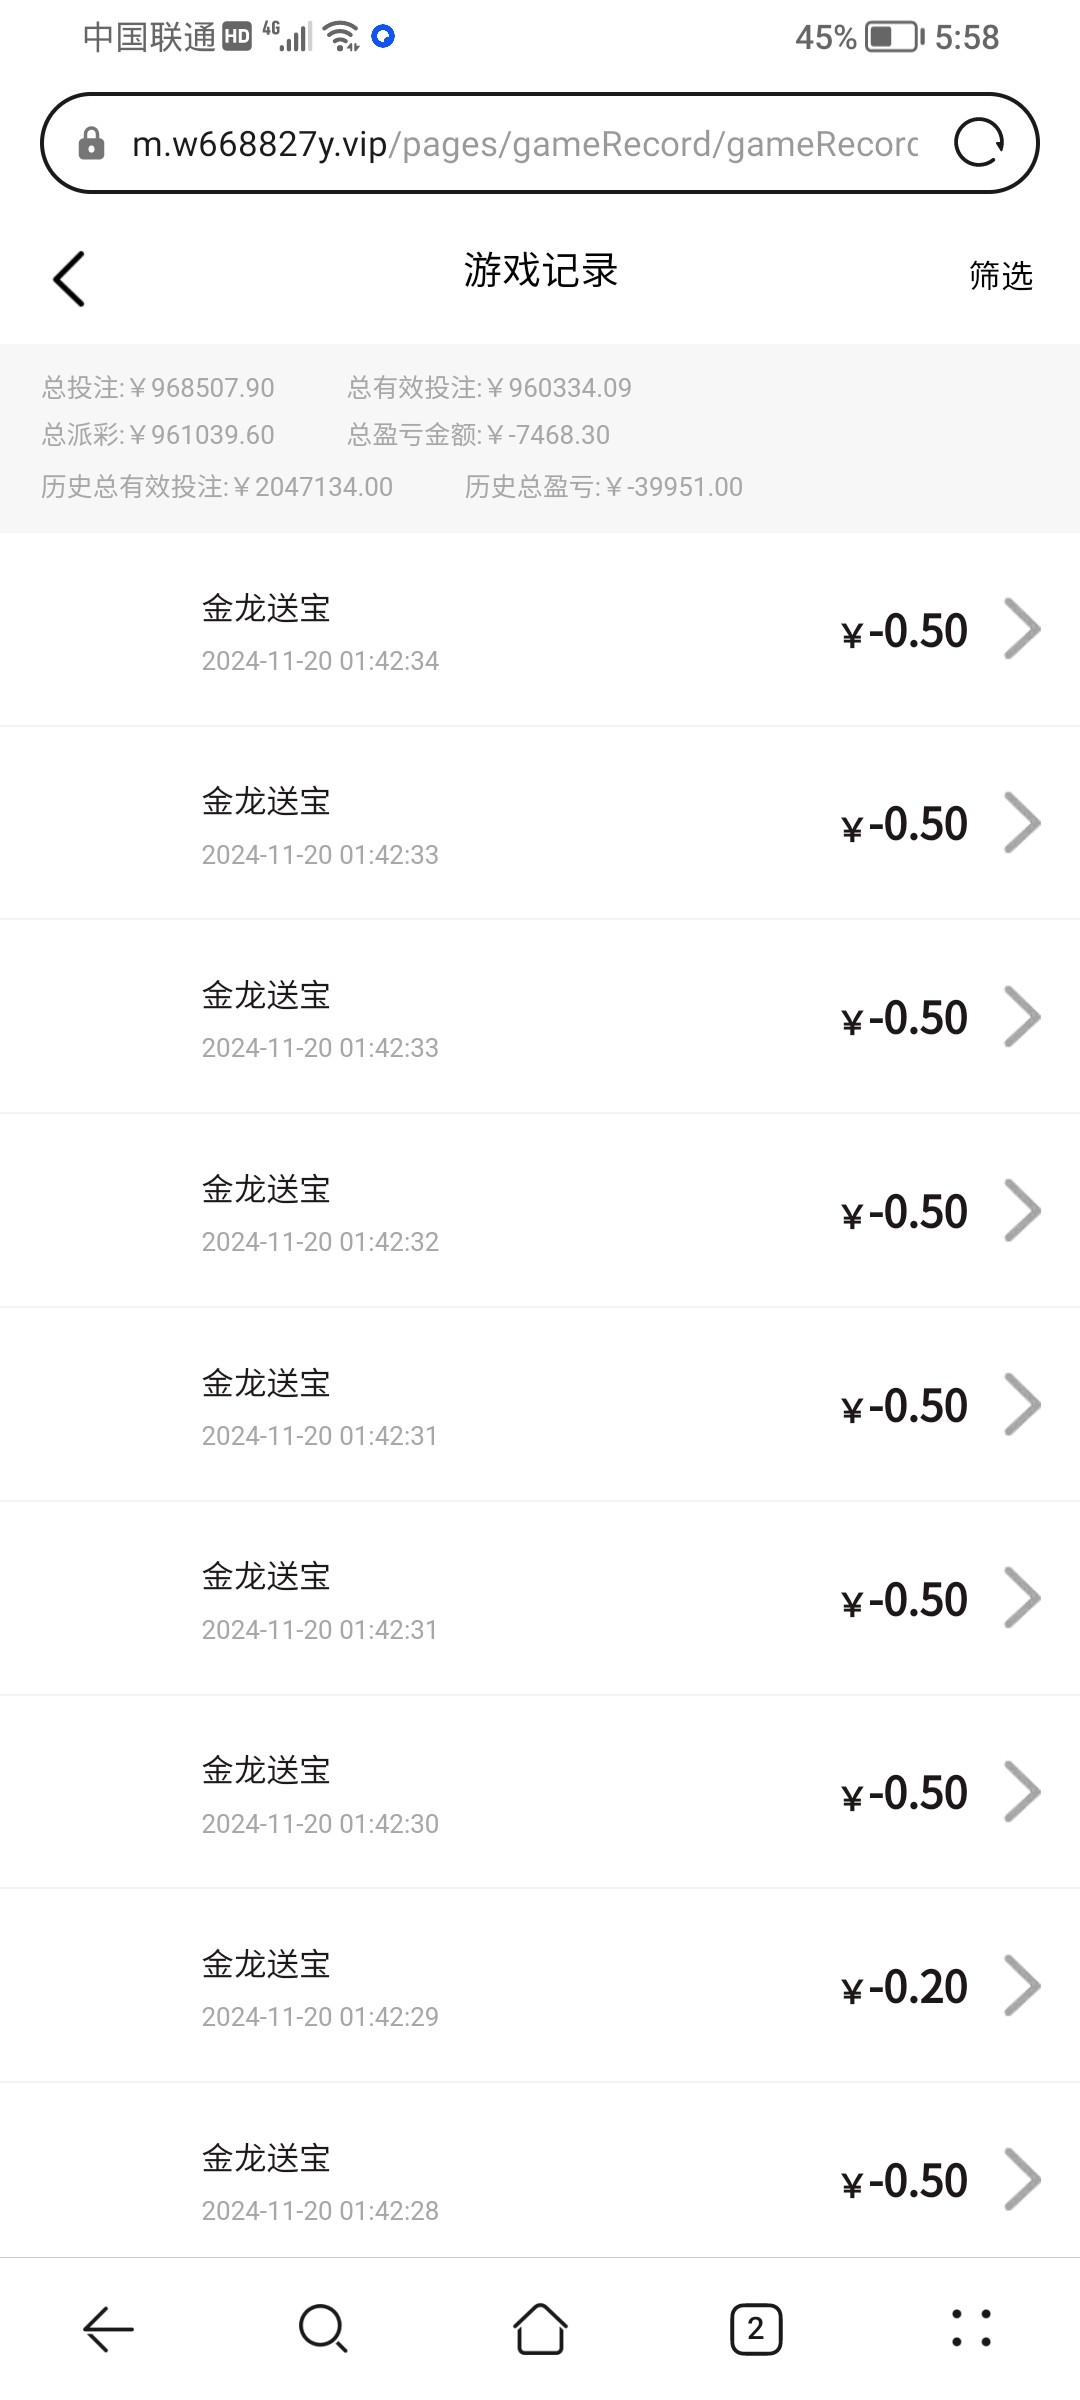Open the 筛选 filter option
The image size is (1080, 2400).
click(x=1000, y=275)
